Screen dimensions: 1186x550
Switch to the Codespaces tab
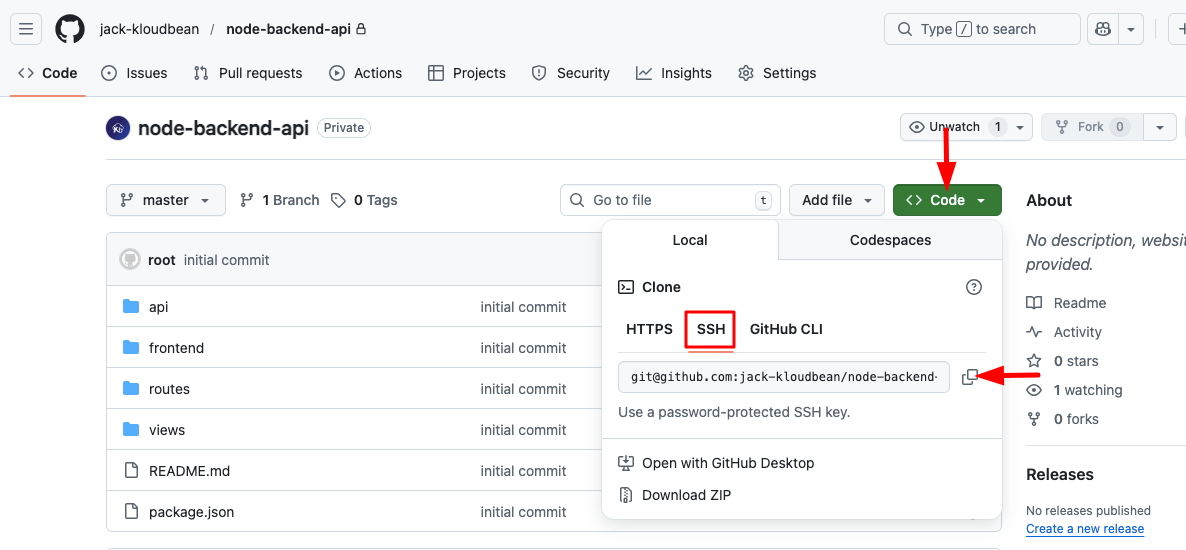890,241
